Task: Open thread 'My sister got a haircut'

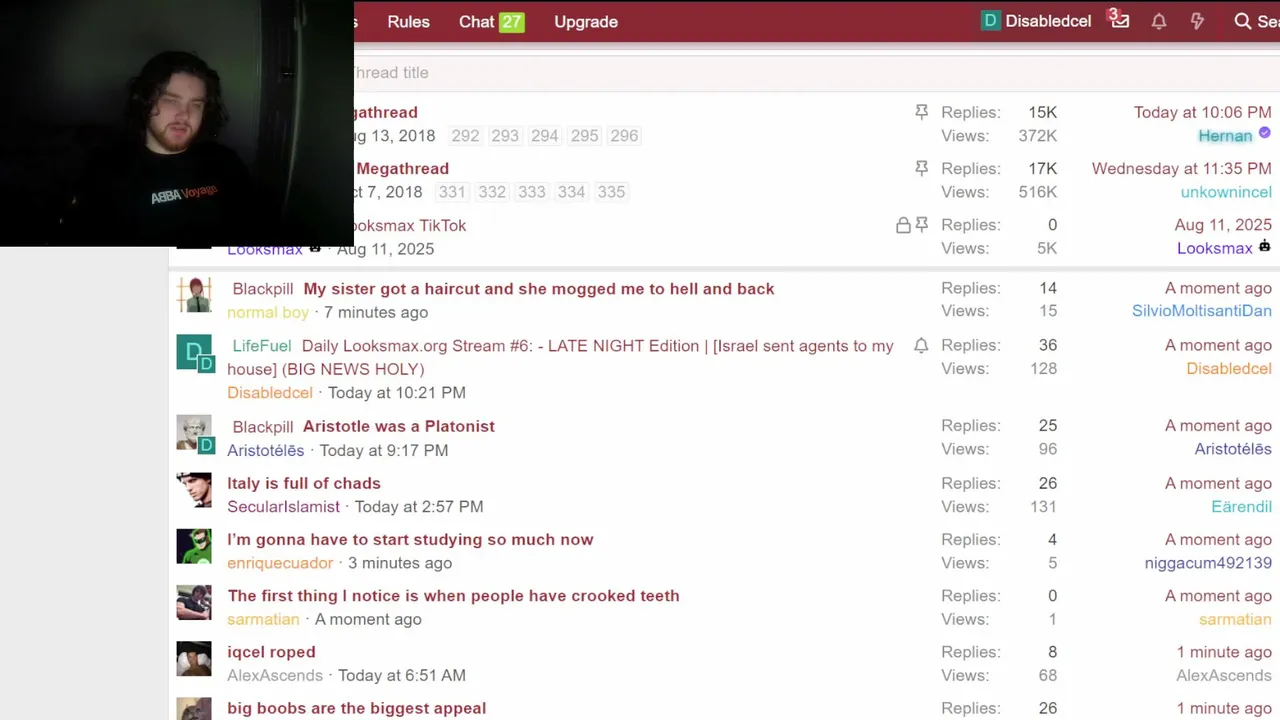Action: point(539,289)
